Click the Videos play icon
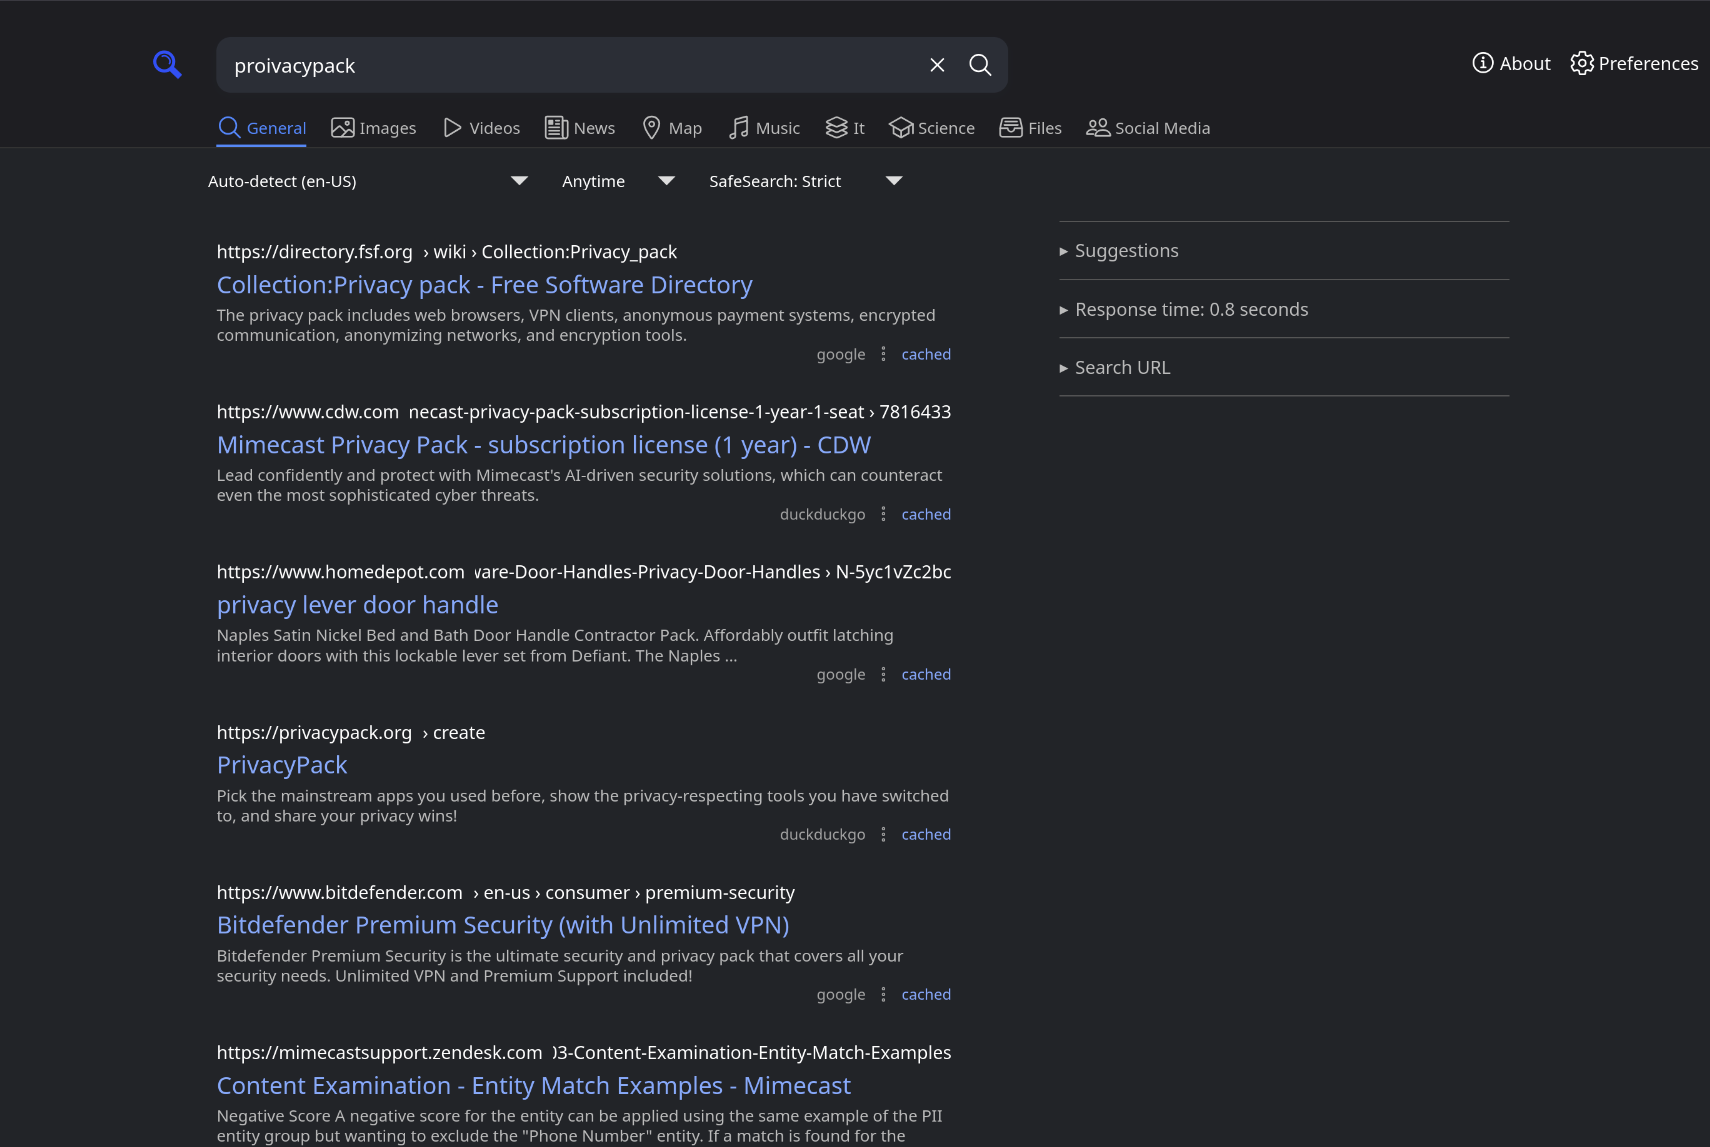This screenshot has width=1710, height=1147. click(453, 128)
